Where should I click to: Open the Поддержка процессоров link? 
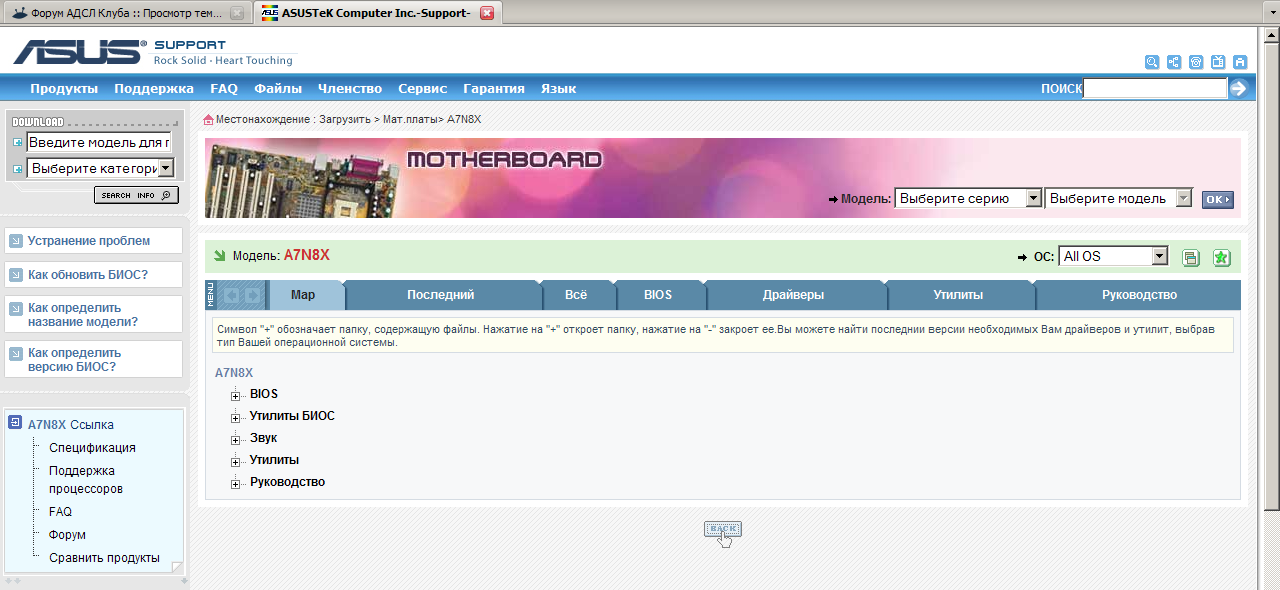click(x=86, y=480)
